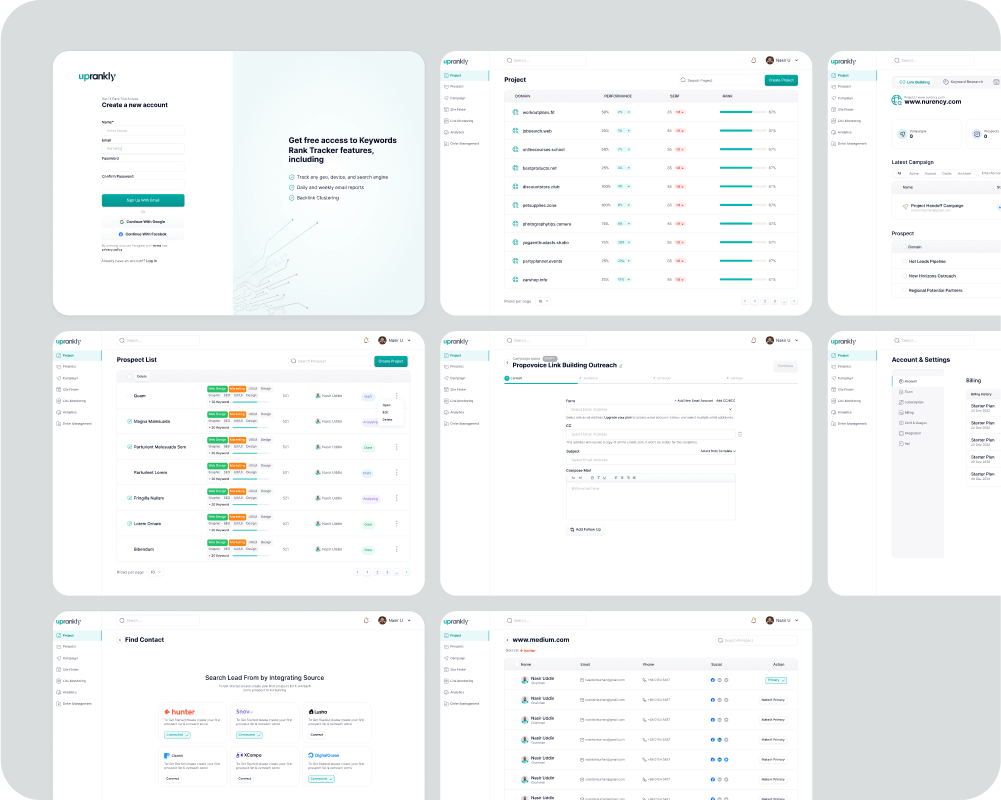Click the back arrow beside Find Contact
Image resolution: width=1001 pixels, height=800 pixels.
pos(120,640)
